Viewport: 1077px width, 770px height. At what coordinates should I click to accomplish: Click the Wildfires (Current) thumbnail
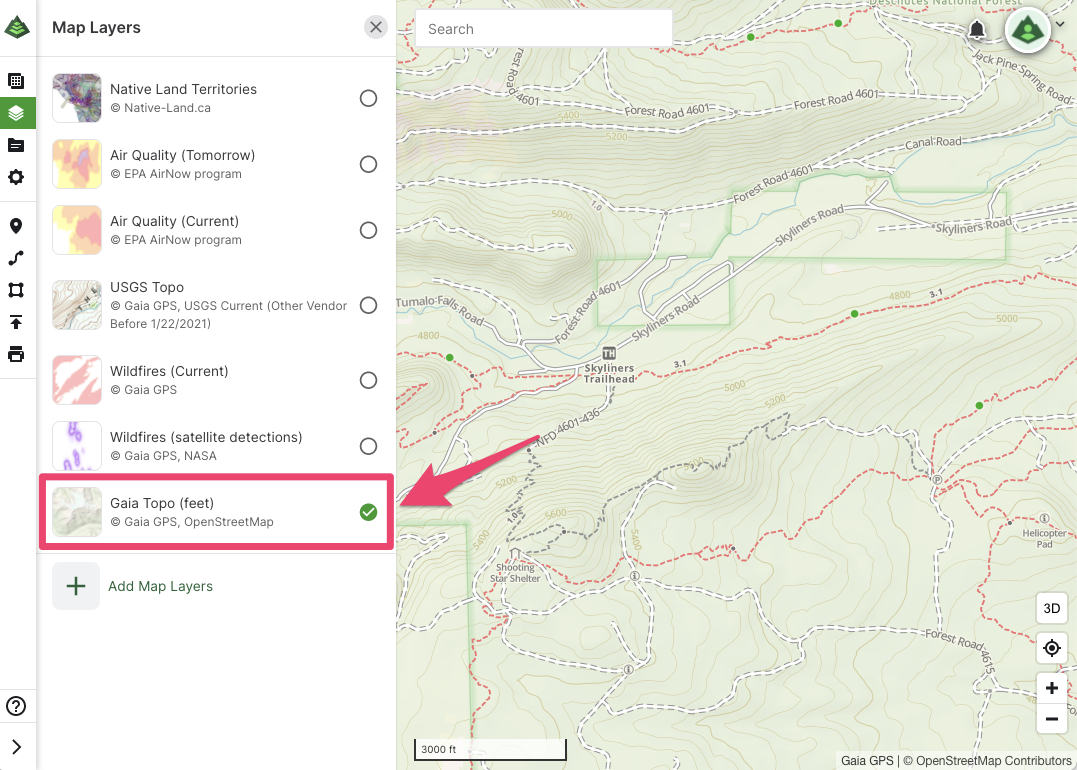(77, 381)
